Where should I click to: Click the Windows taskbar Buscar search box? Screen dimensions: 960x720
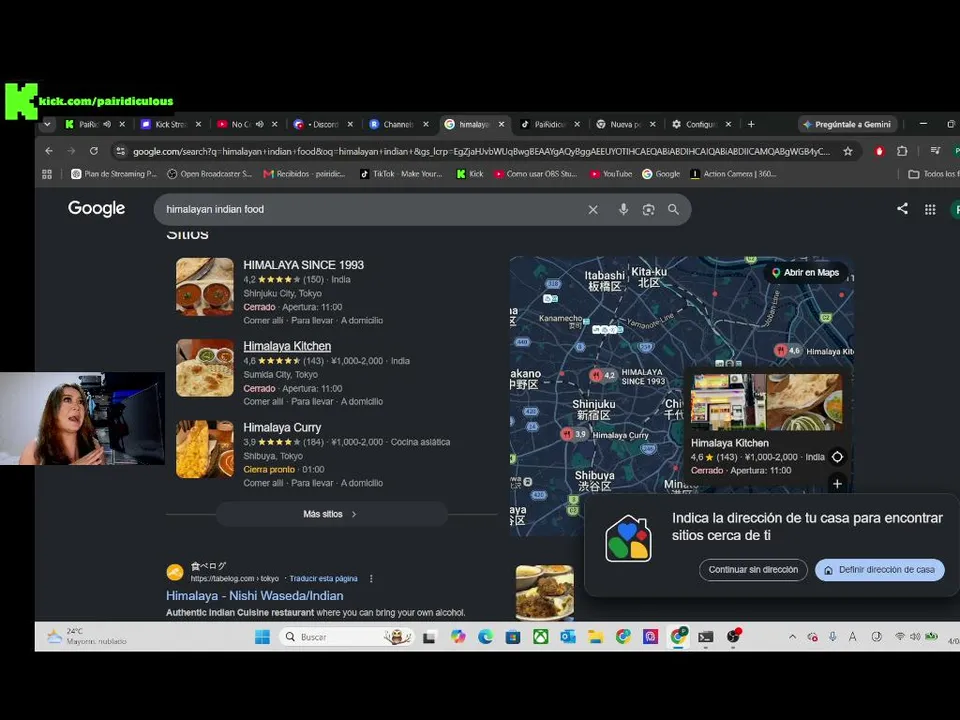[x=347, y=637]
